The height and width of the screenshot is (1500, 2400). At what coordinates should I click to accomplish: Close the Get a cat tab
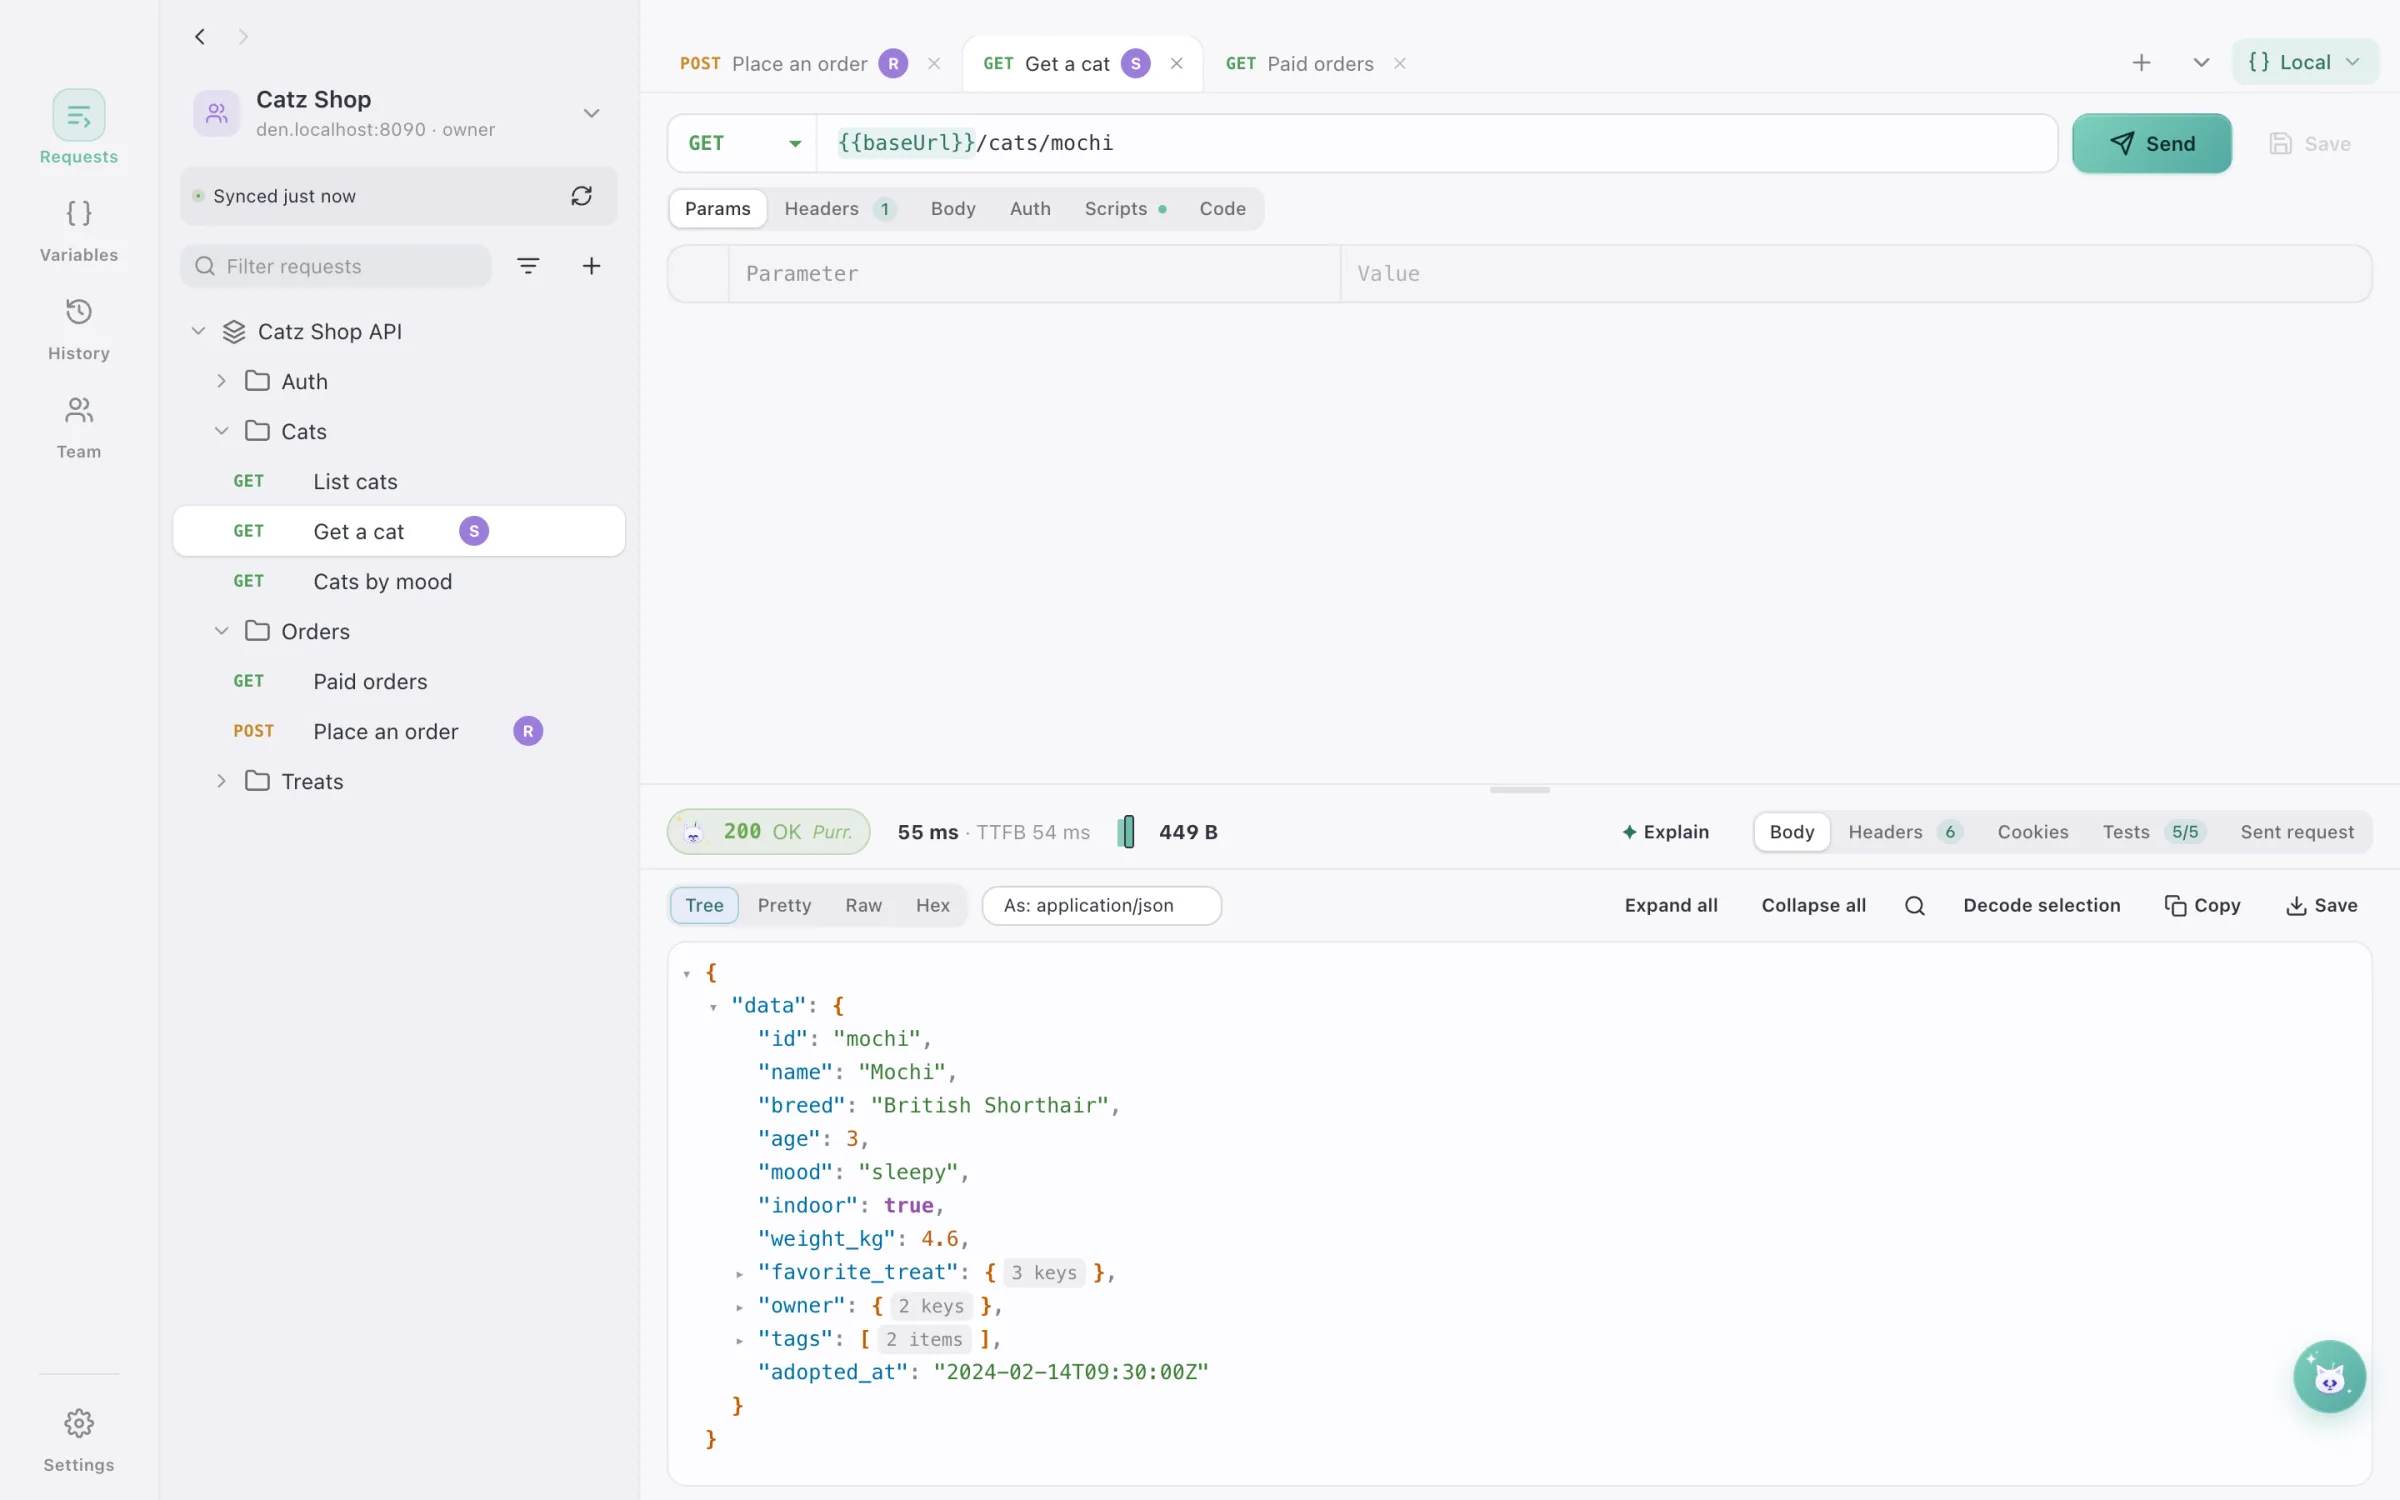tap(1177, 63)
